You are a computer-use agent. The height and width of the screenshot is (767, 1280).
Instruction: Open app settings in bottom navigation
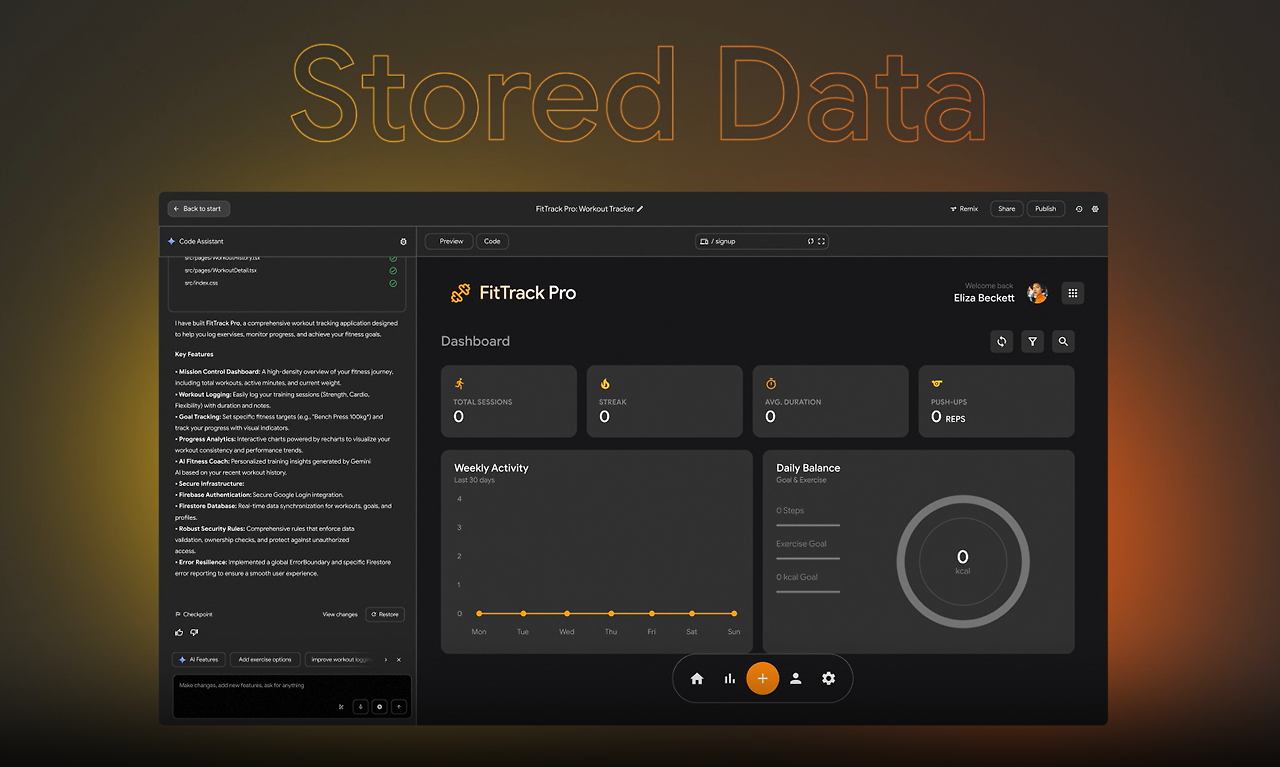click(x=828, y=678)
